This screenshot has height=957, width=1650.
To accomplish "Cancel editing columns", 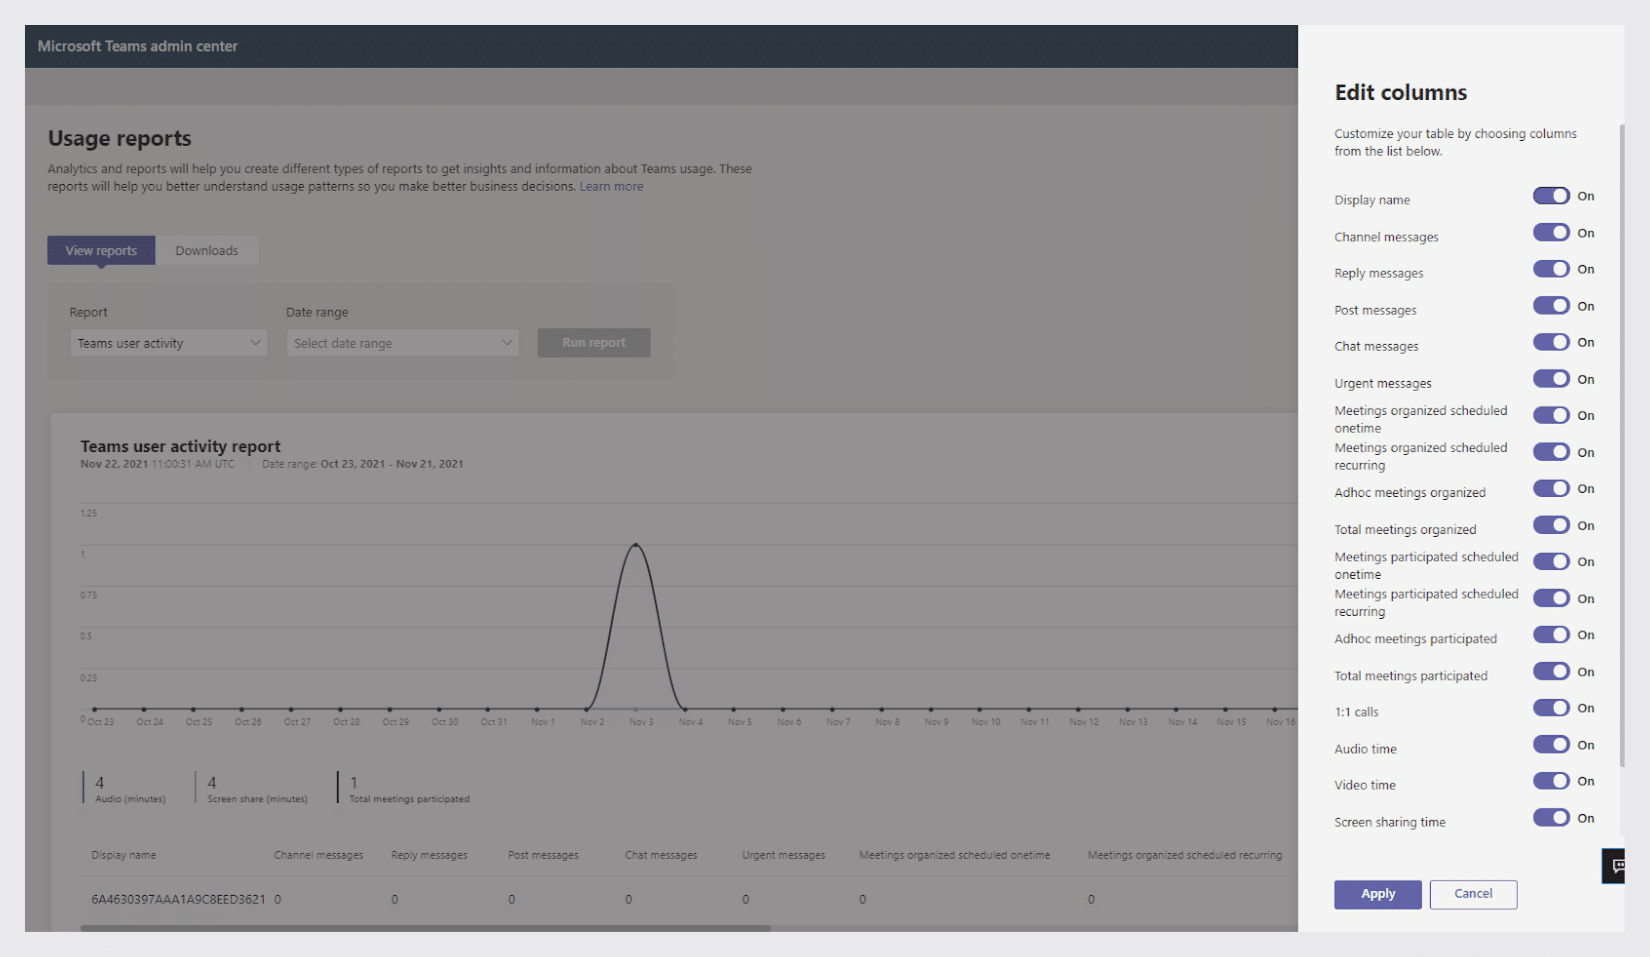I will point(1473,894).
